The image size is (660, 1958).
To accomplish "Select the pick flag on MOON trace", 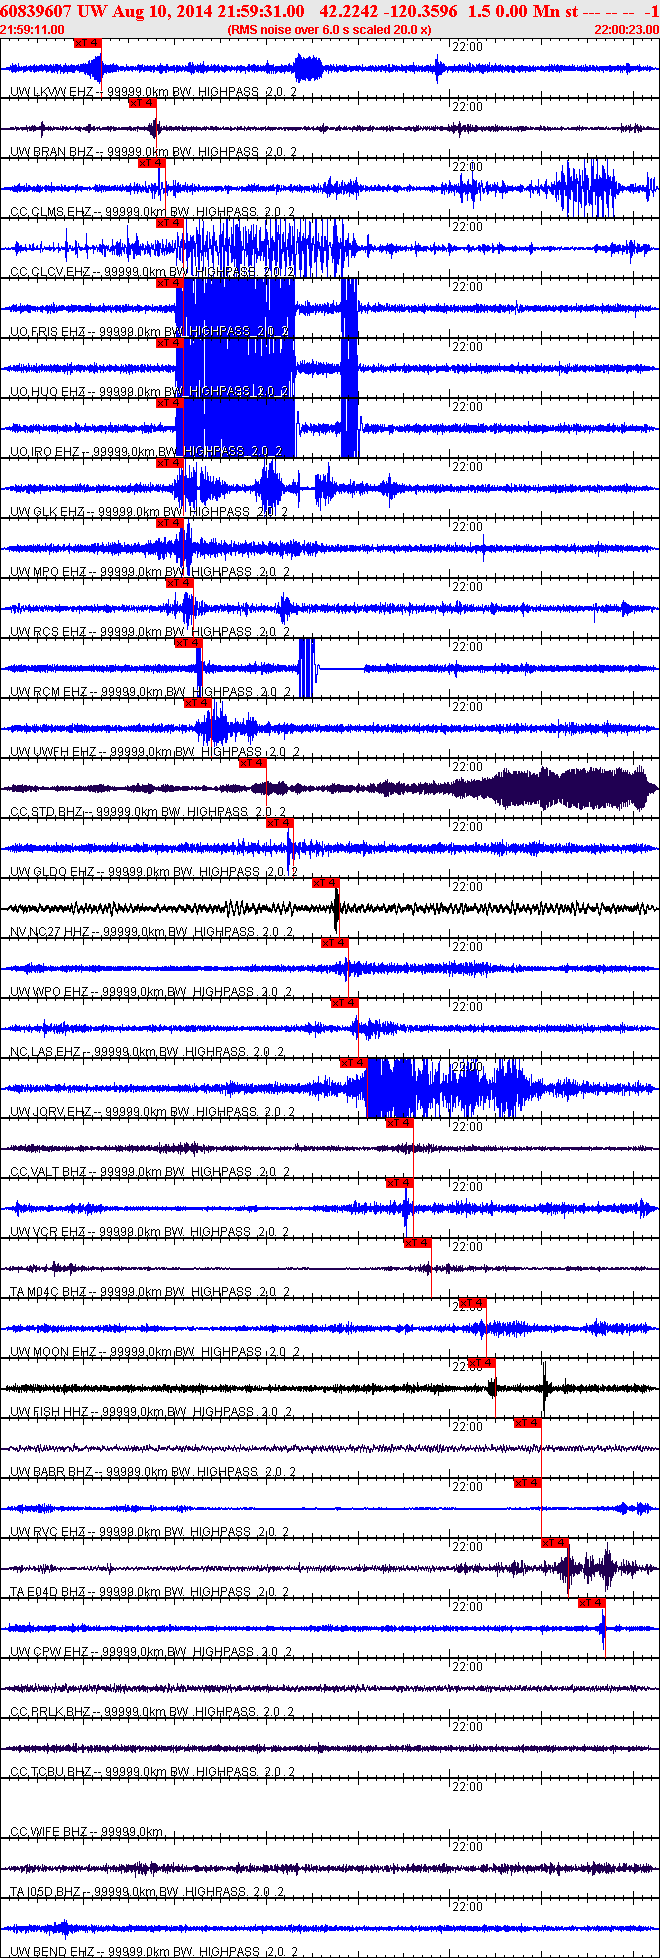I will click(x=472, y=1303).
